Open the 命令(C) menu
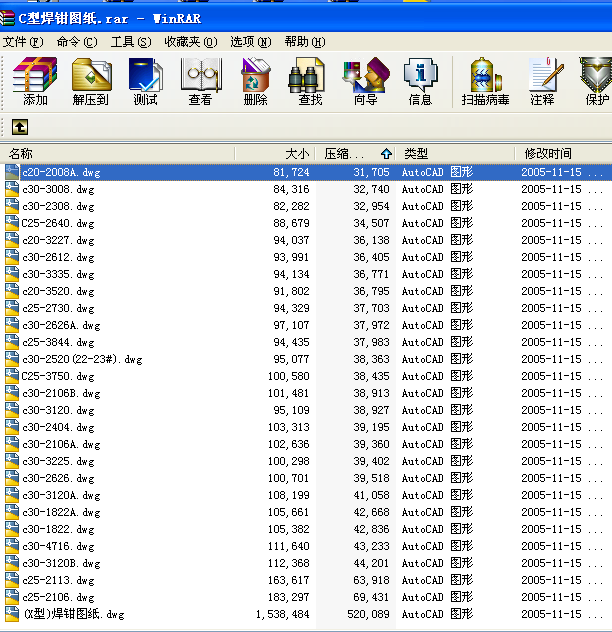 tap(77, 42)
